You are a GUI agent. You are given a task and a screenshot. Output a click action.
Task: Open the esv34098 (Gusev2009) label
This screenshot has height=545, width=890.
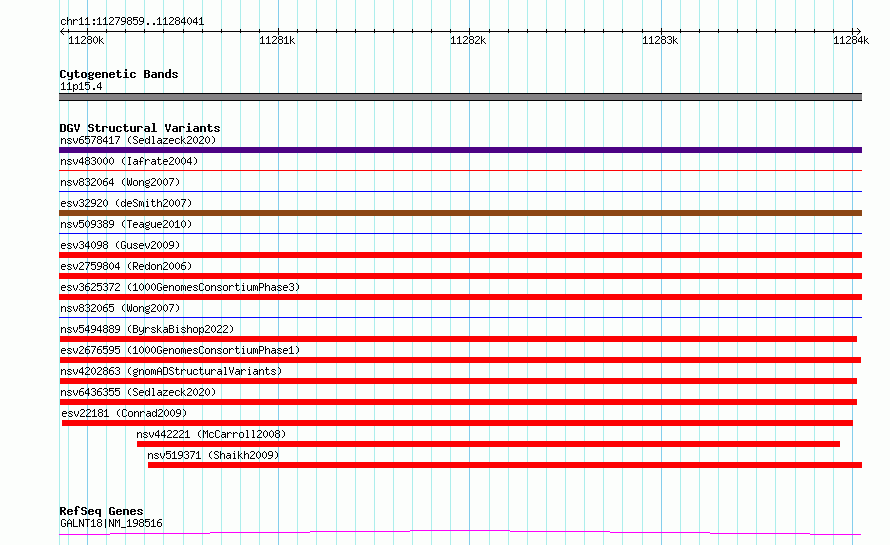(x=120, y=245)
